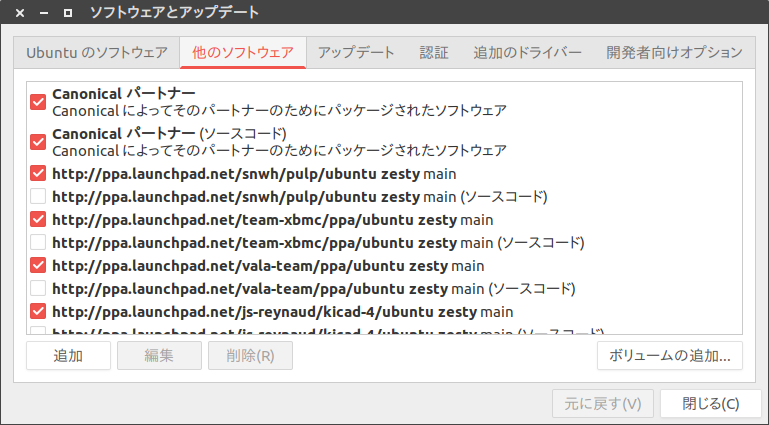
Task: Disable the snwh/pulp main PPA checkbox
Action: [x=38, y=172]
